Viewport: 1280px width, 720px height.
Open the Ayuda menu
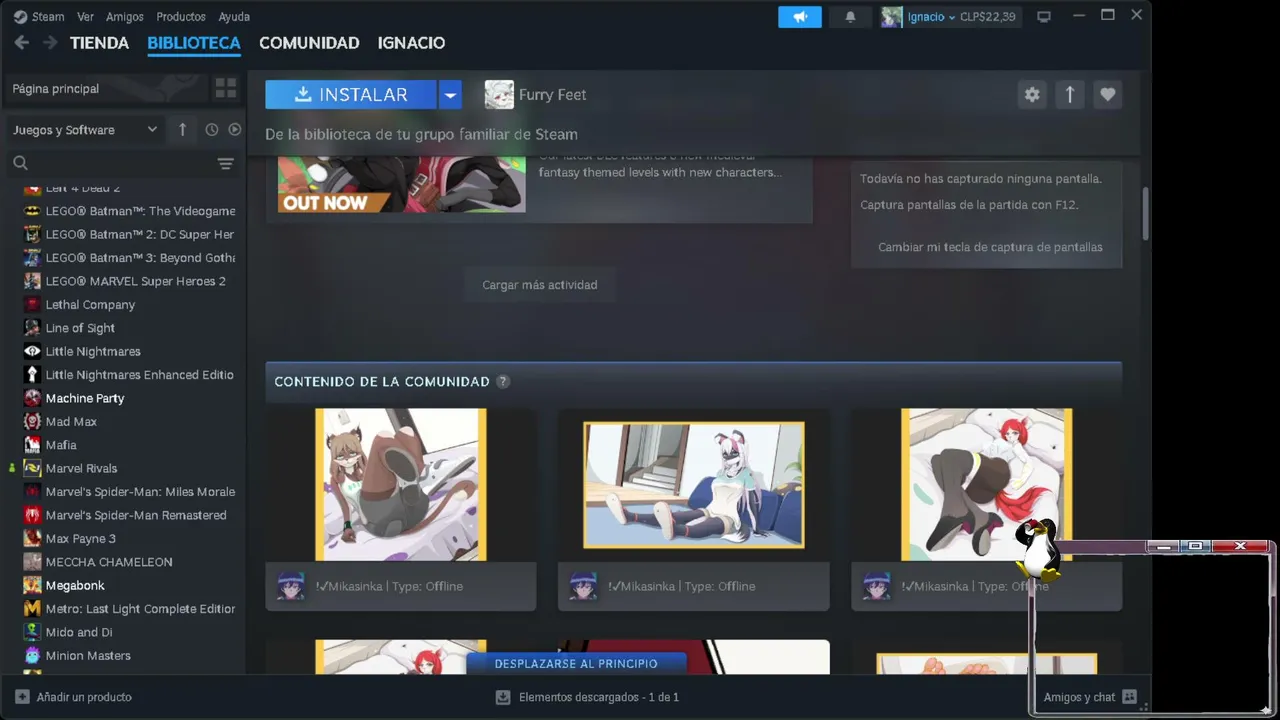click(234, 17)
